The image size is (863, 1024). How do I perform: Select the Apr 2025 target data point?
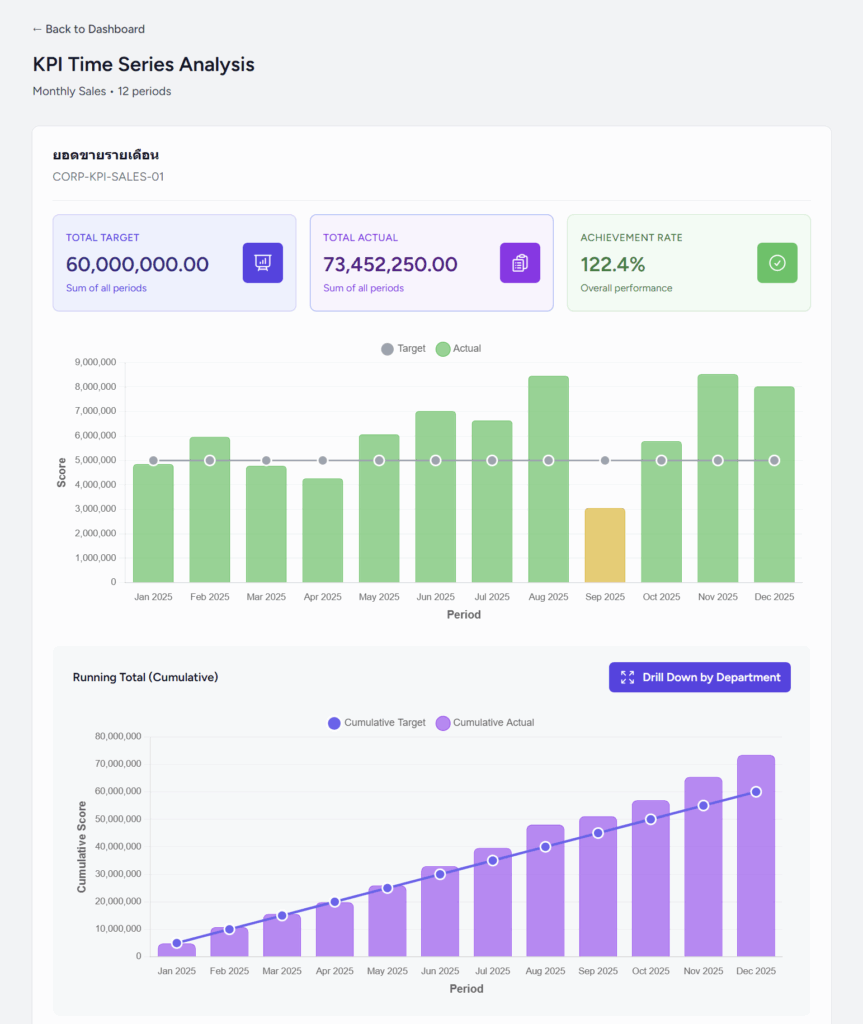323,460
